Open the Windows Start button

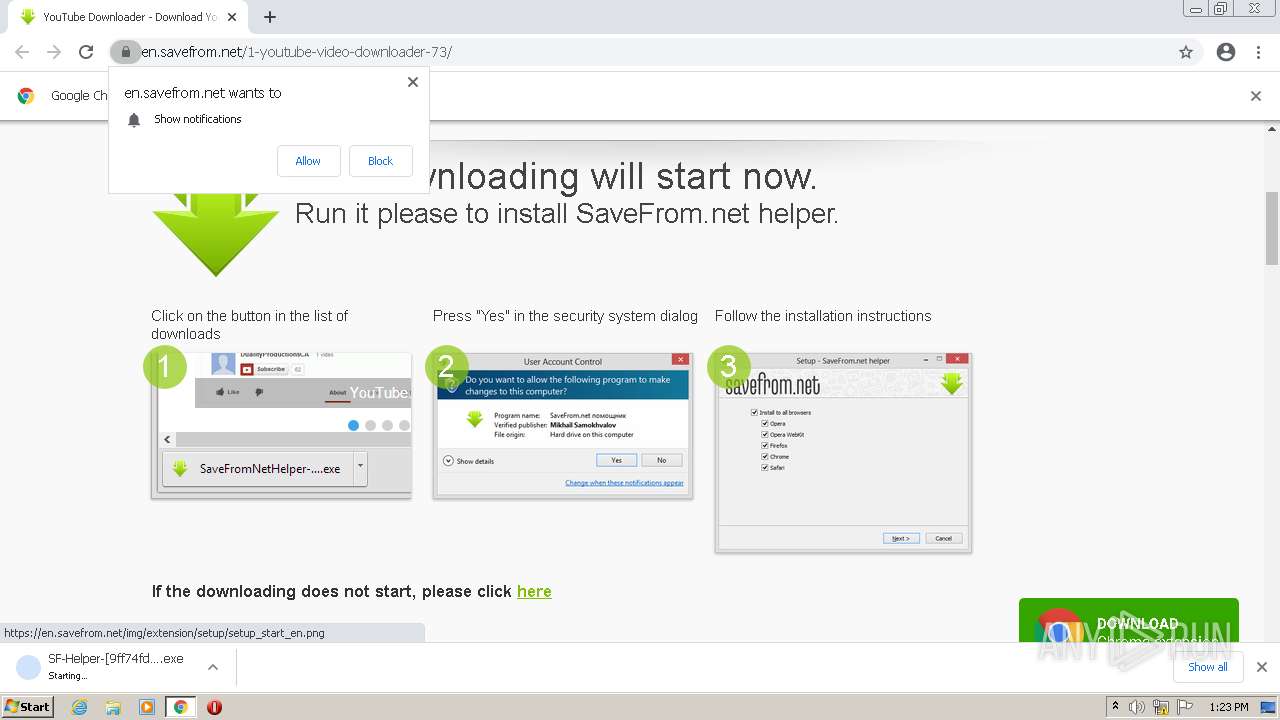click(x=28, y=706)
